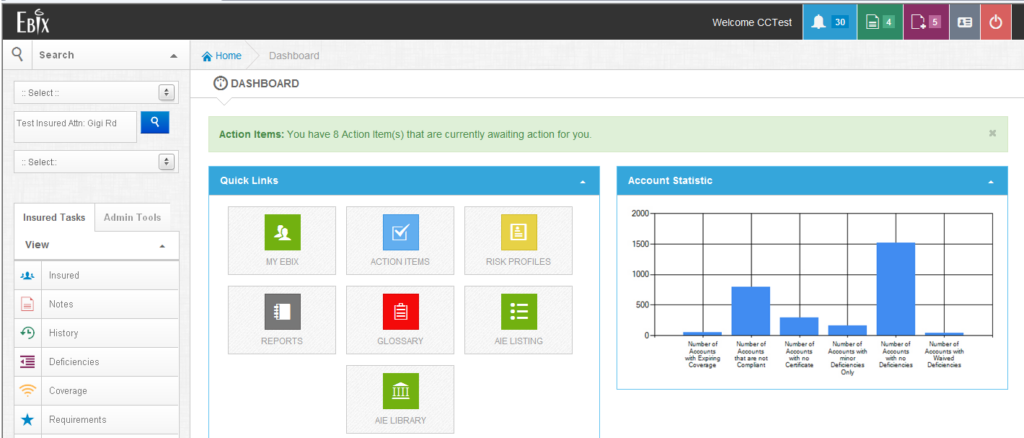Collapse the Quick Links panel
Image resolution: width=1024 pixels, height=438 pixels.
tap(583, 182)
